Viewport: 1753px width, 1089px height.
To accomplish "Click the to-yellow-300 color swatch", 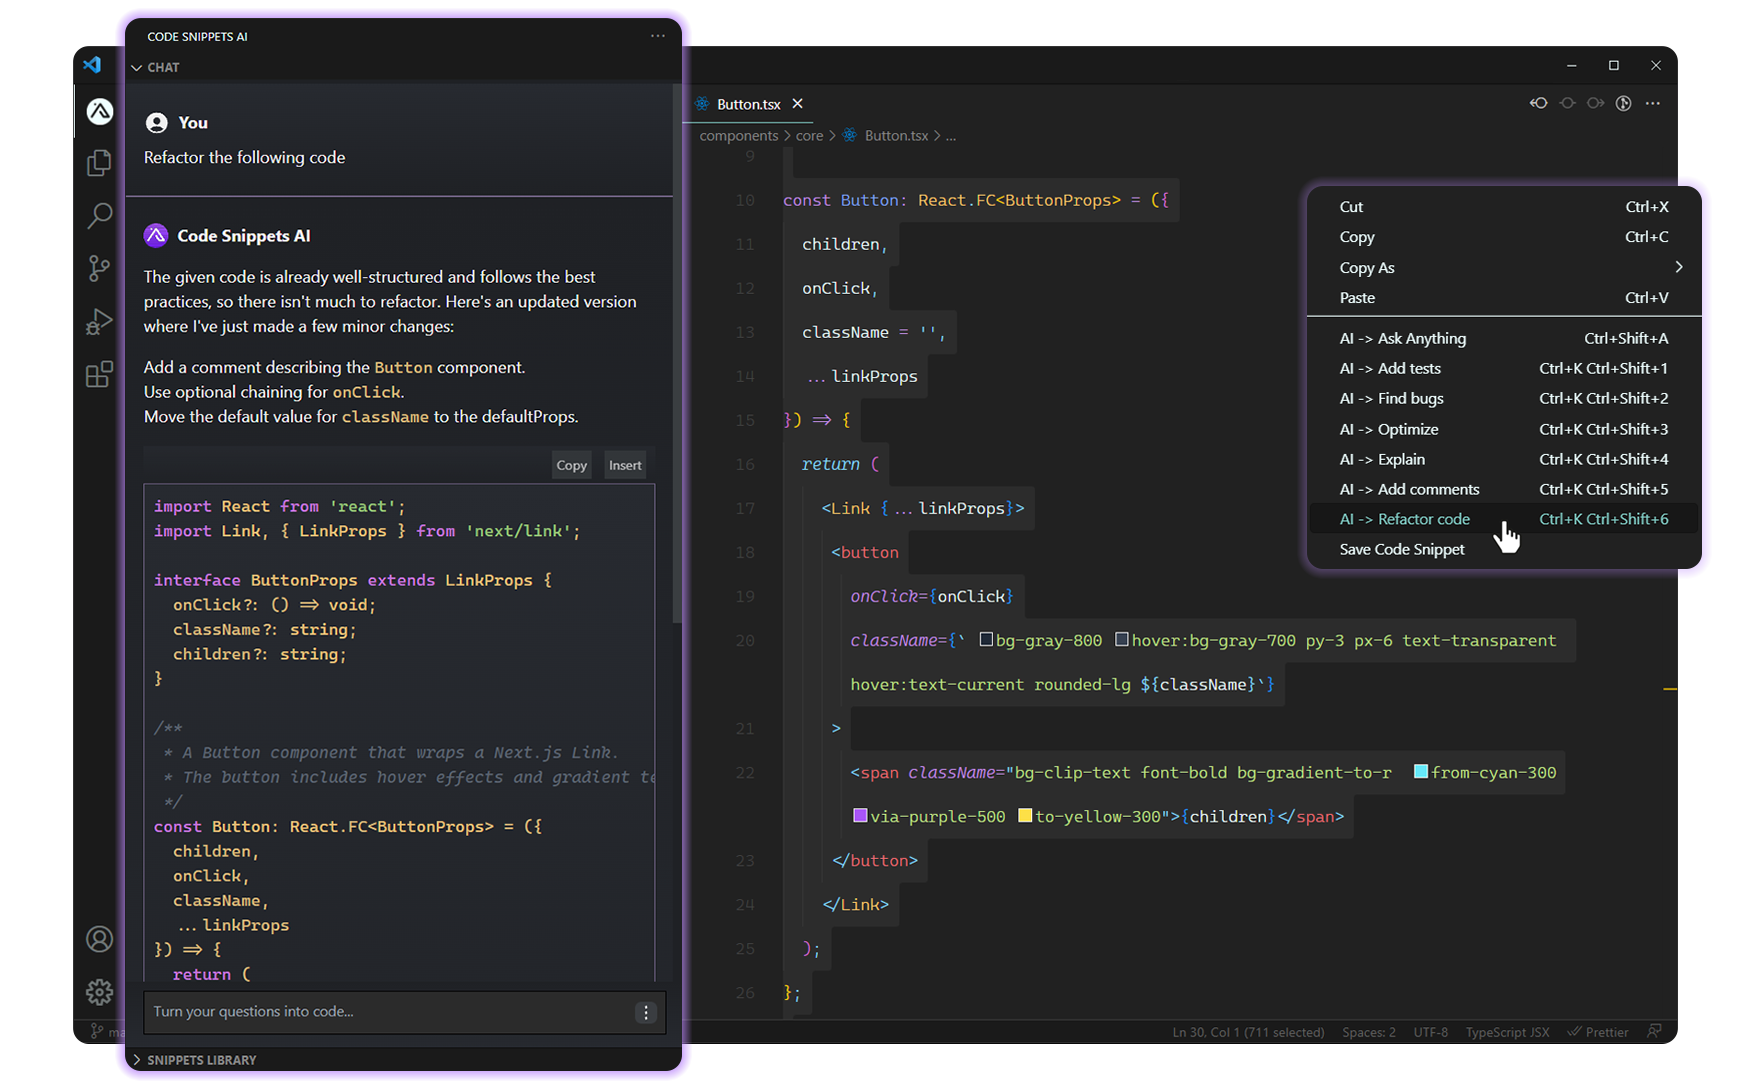I will pos(1025,815).
